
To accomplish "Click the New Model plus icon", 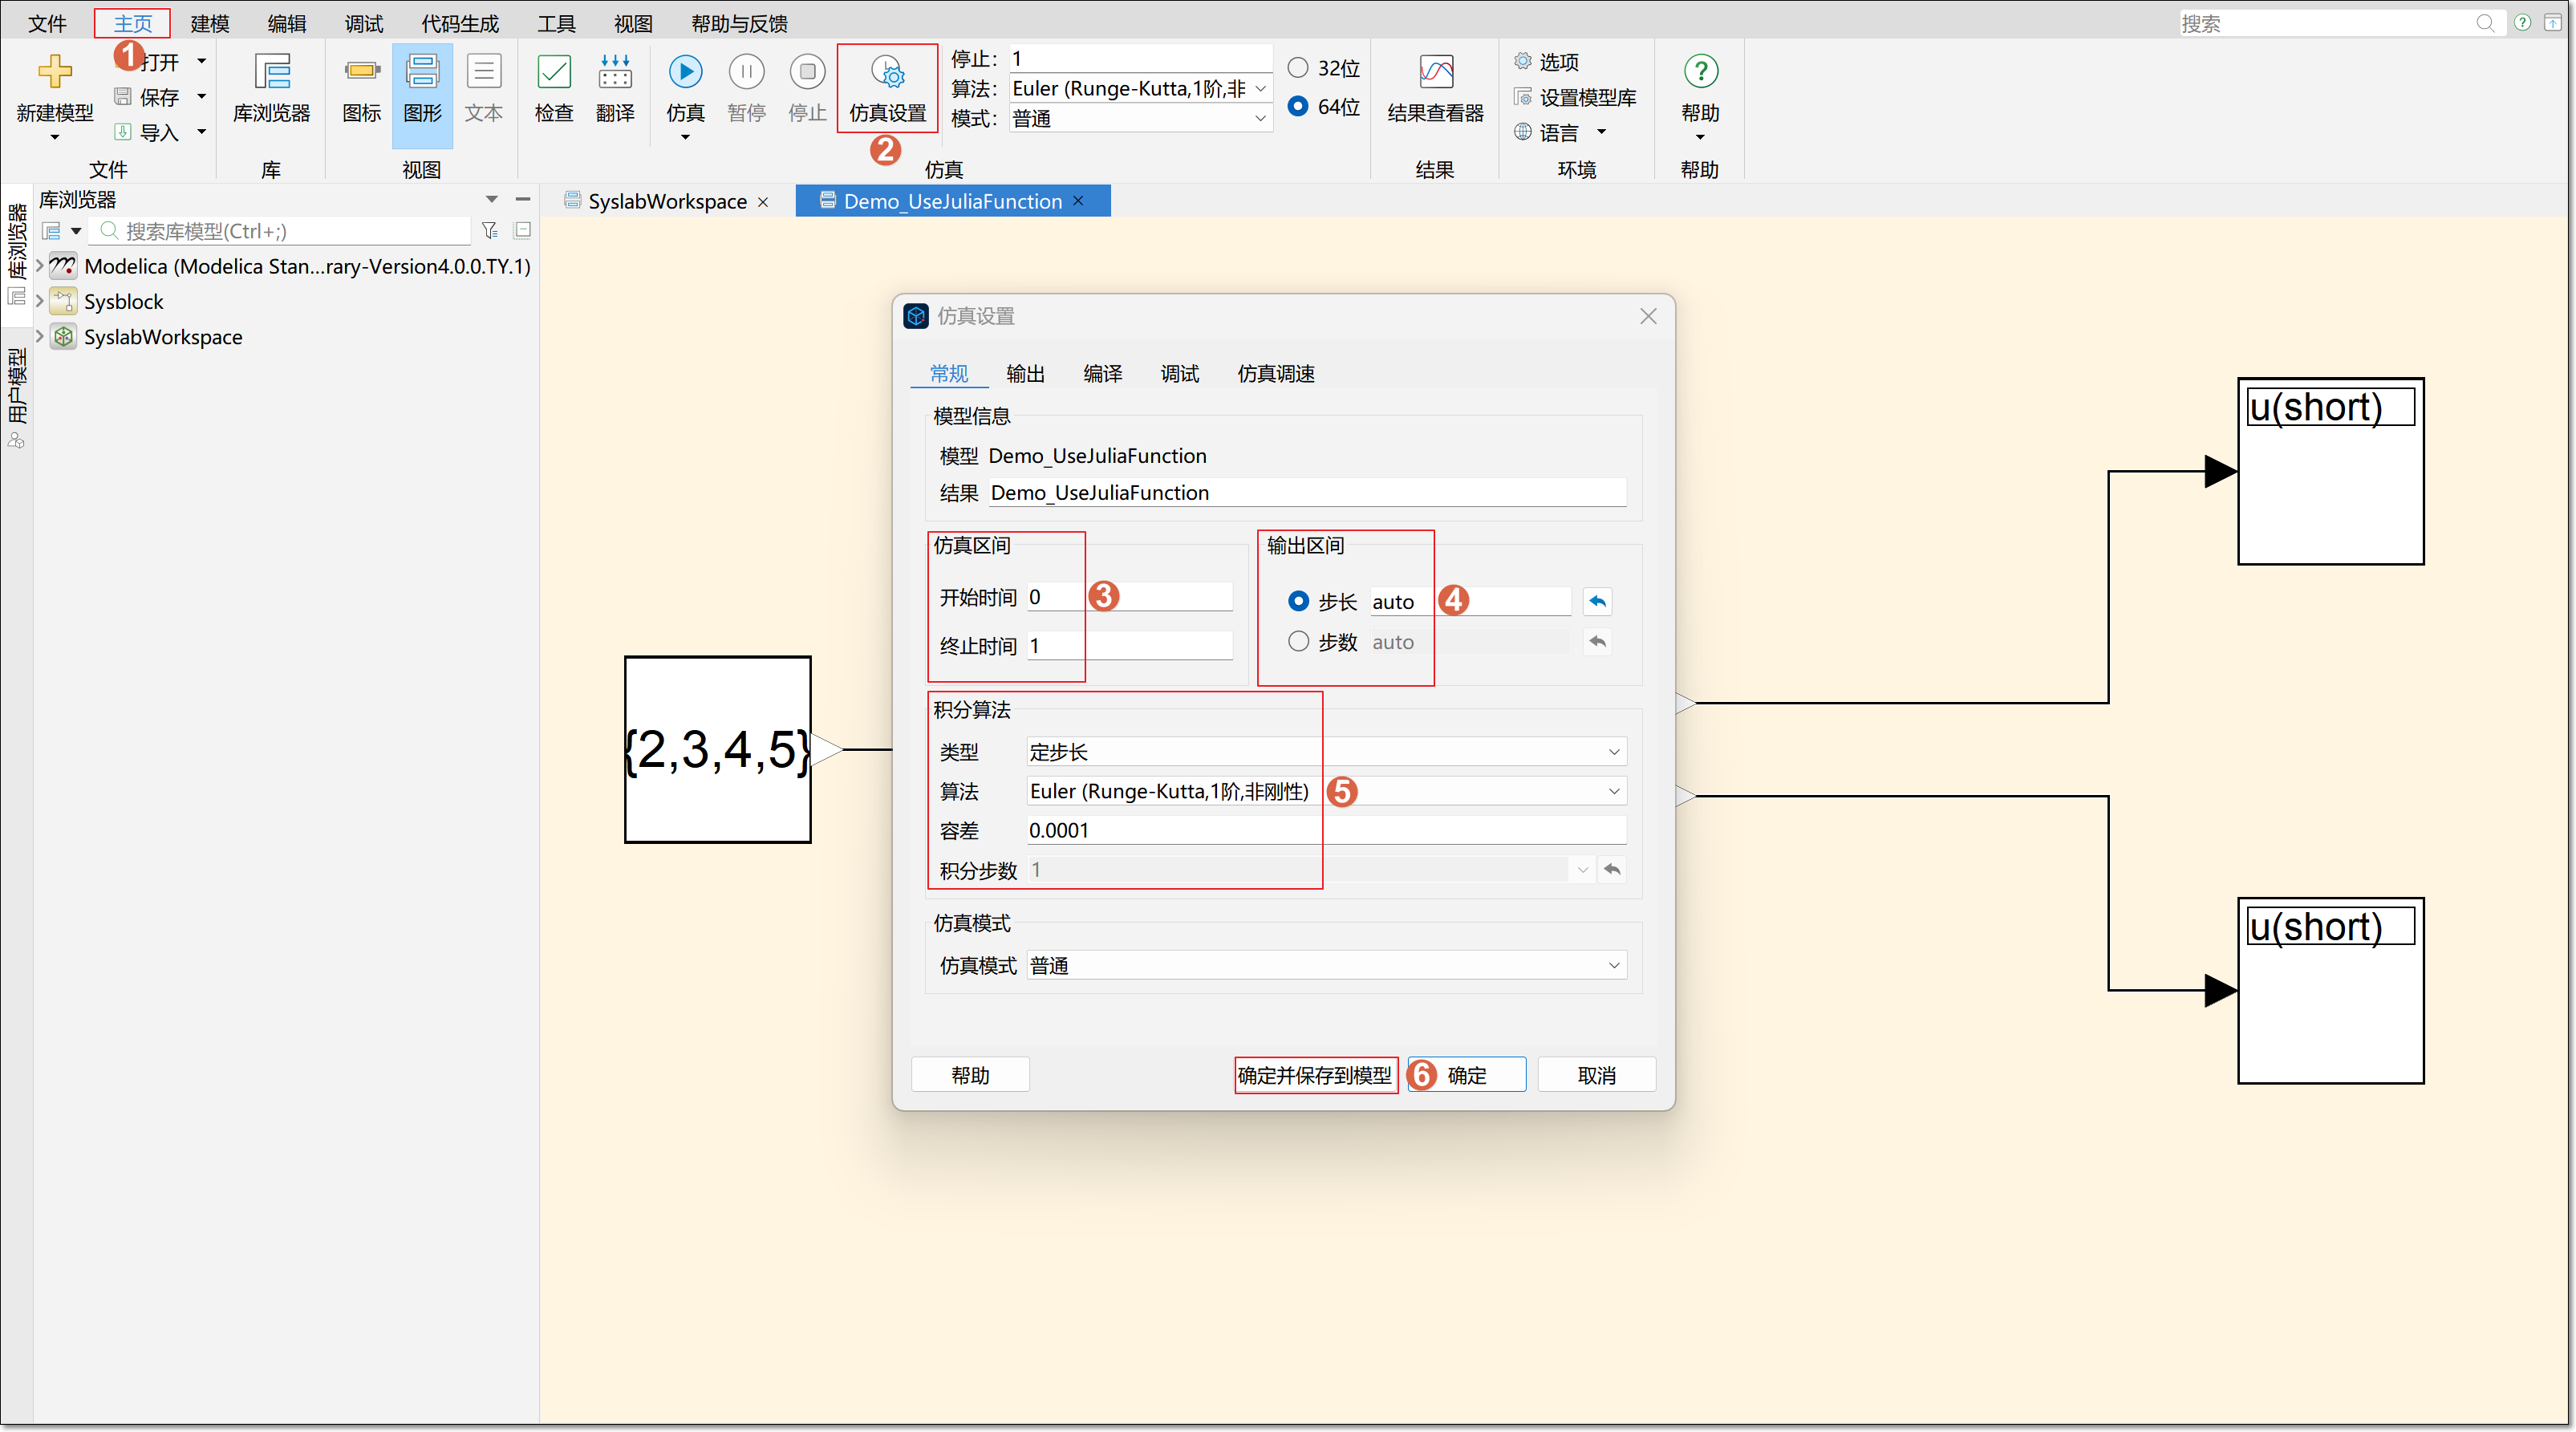I will (x=54, y=72).
